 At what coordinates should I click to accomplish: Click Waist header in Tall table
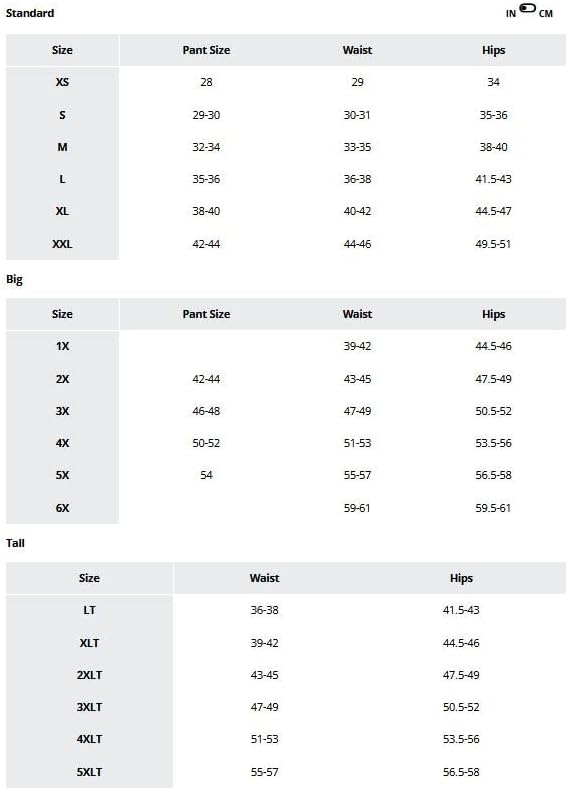(264, 578)
